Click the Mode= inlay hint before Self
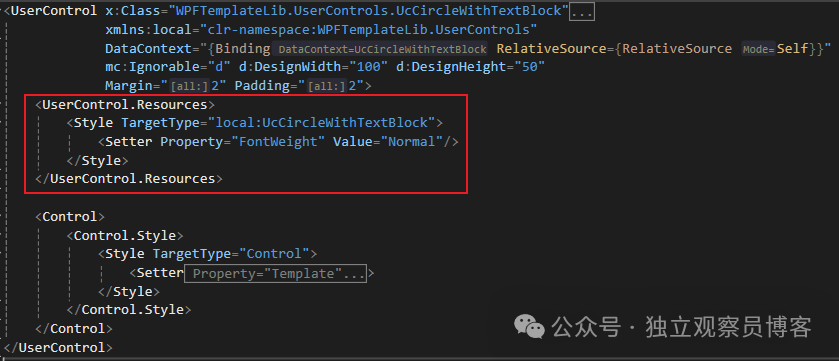This screenshot has width=839, height=361. coord(758,49)
